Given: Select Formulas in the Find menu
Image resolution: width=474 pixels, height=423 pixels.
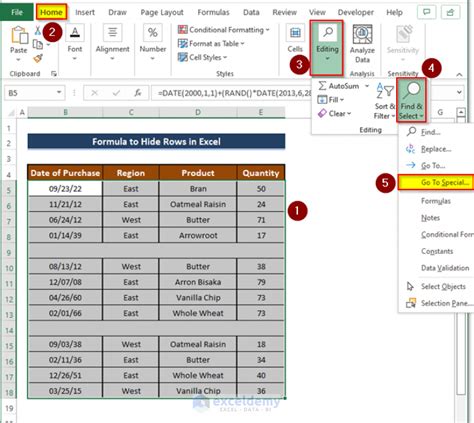Looking at the screenshot, I should [x=437, y=201].
